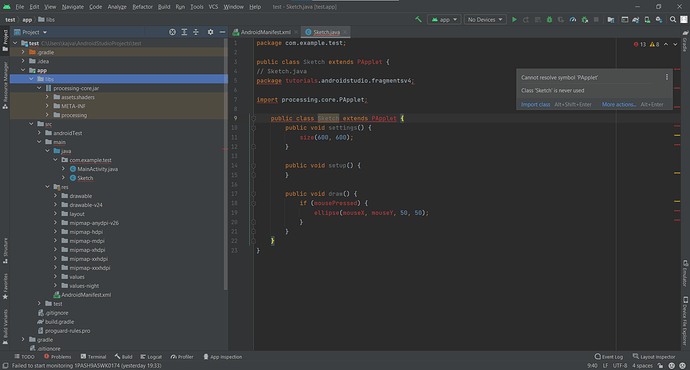Click Collapse All in Project panel
Screen dimensions: 690x370
[196, 32]
